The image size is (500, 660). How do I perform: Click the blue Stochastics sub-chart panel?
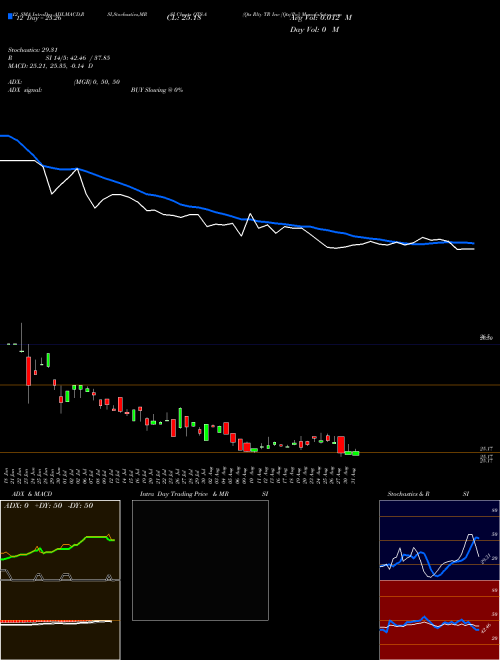pyautogui.click(x=439, y=540)
